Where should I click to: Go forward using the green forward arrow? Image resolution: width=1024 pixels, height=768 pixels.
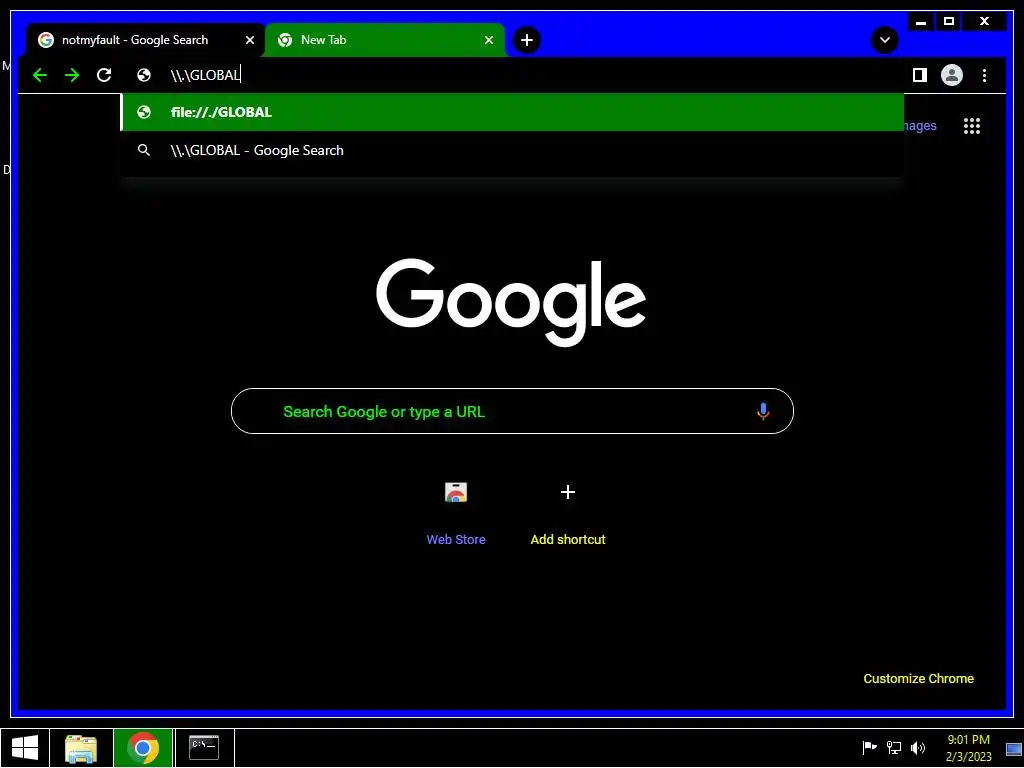click(x=72, y=75)
